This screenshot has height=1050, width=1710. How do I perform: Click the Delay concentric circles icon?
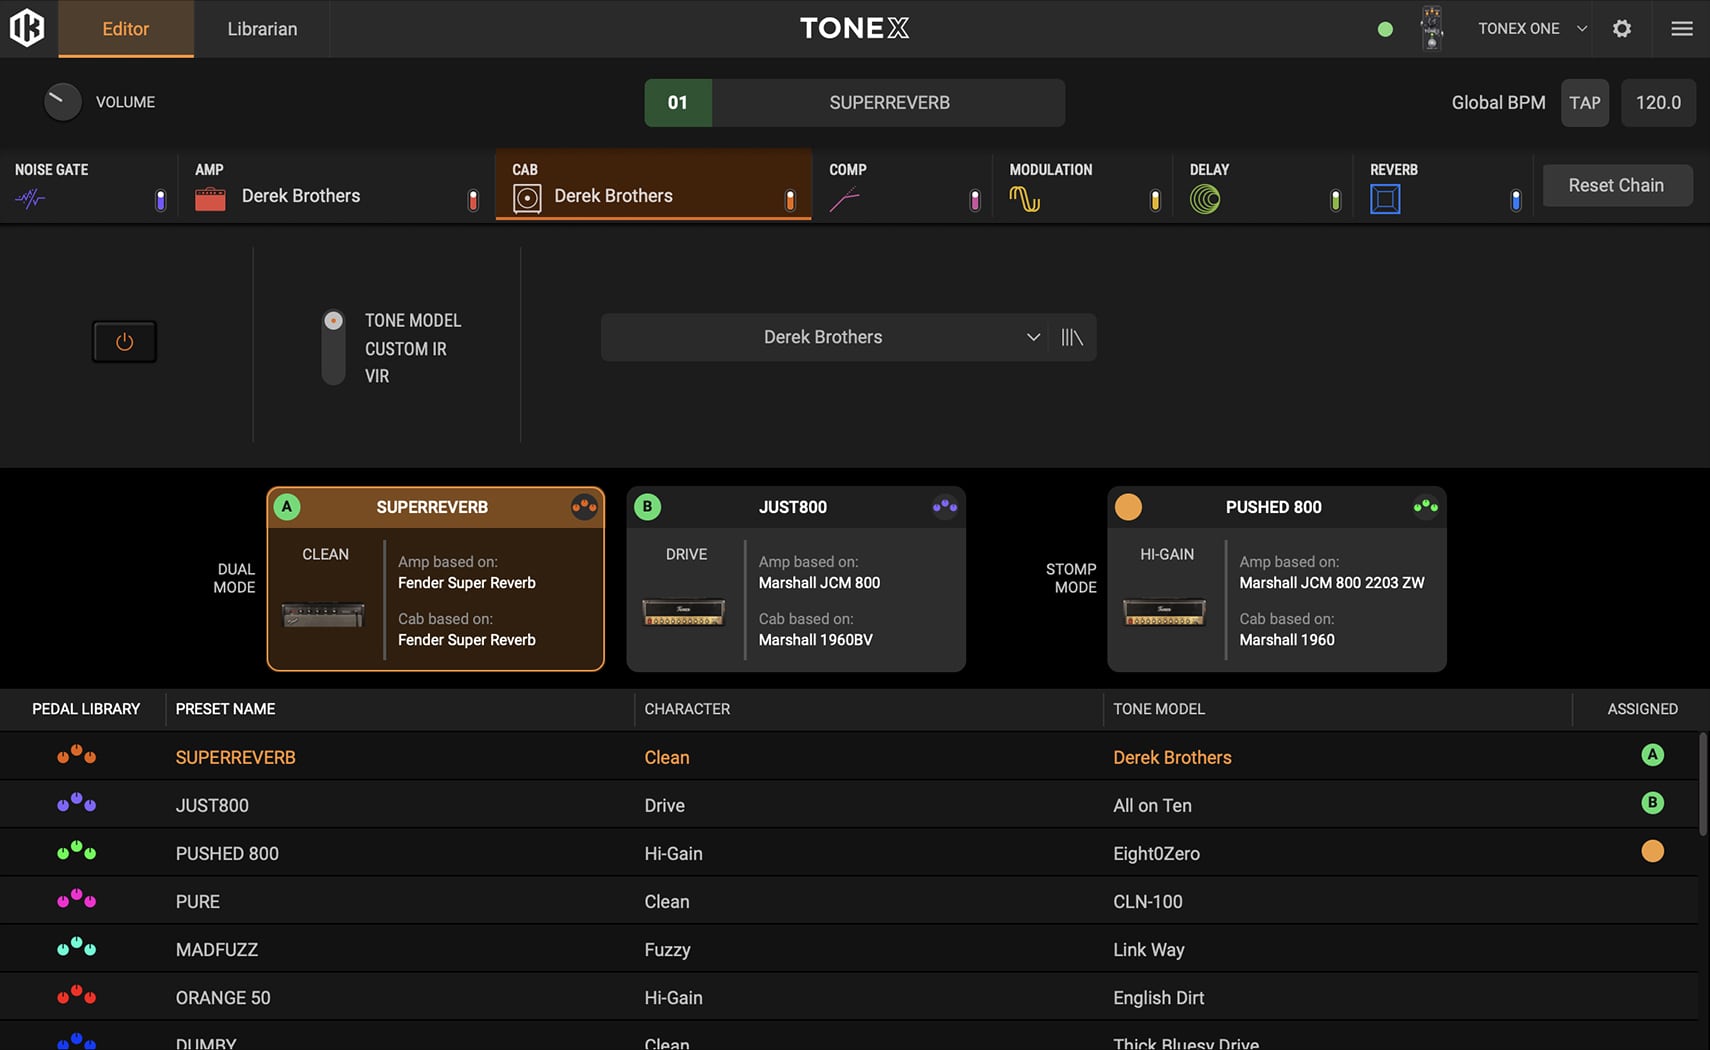[1205, 200]
